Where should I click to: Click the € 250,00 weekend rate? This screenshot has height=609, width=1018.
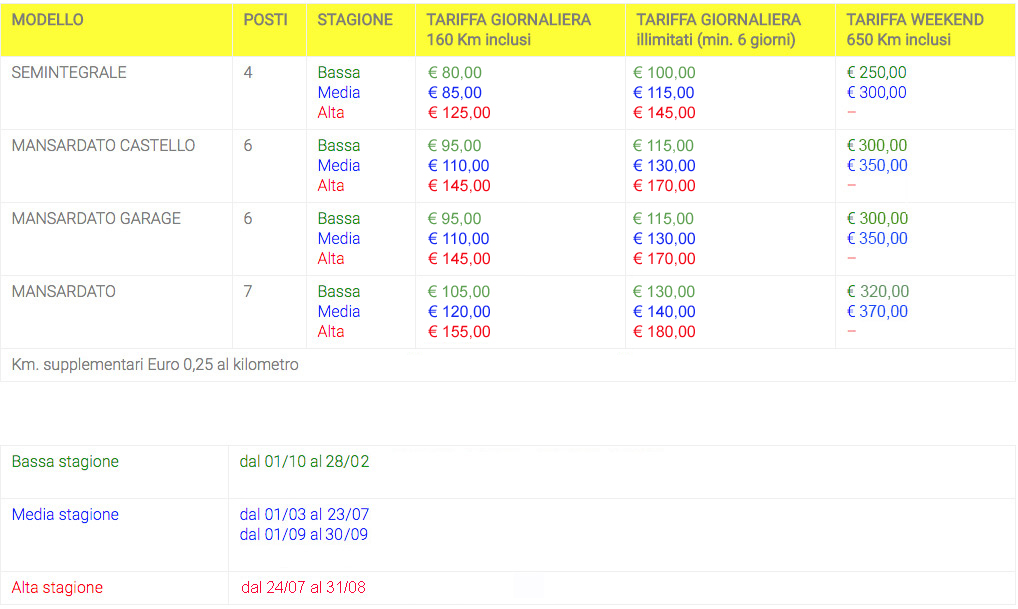pos(876,73)
